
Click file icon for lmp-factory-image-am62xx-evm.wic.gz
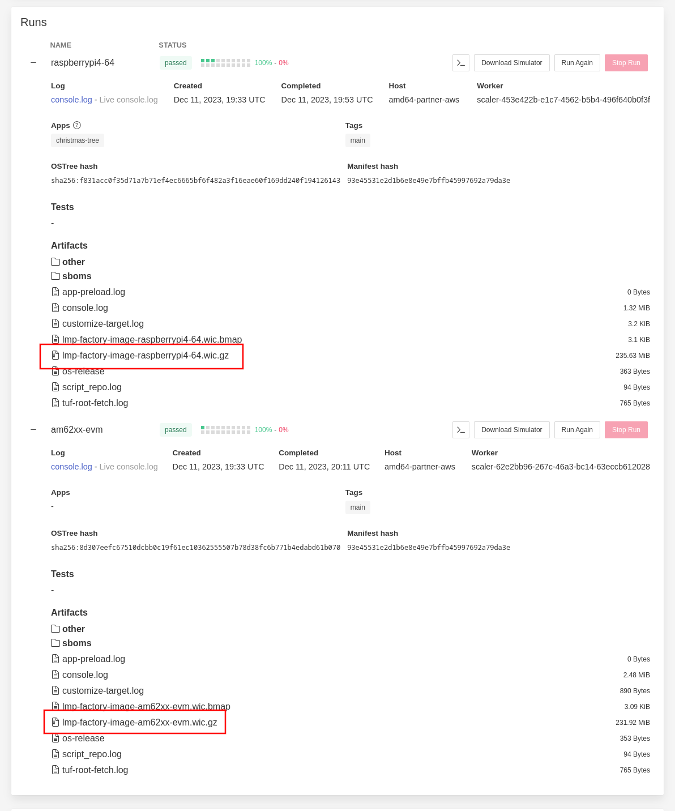(x=56, y=722)
